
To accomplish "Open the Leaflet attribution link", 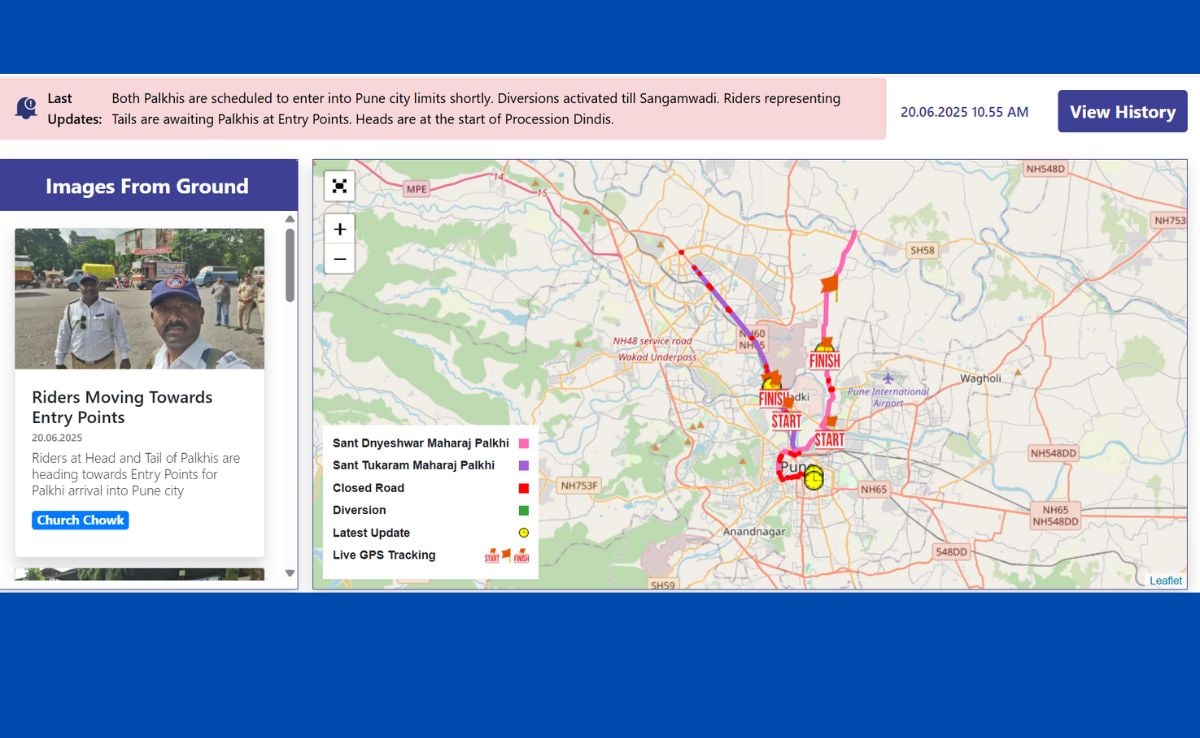I will pyautogui.click(x=1165, y=581).
